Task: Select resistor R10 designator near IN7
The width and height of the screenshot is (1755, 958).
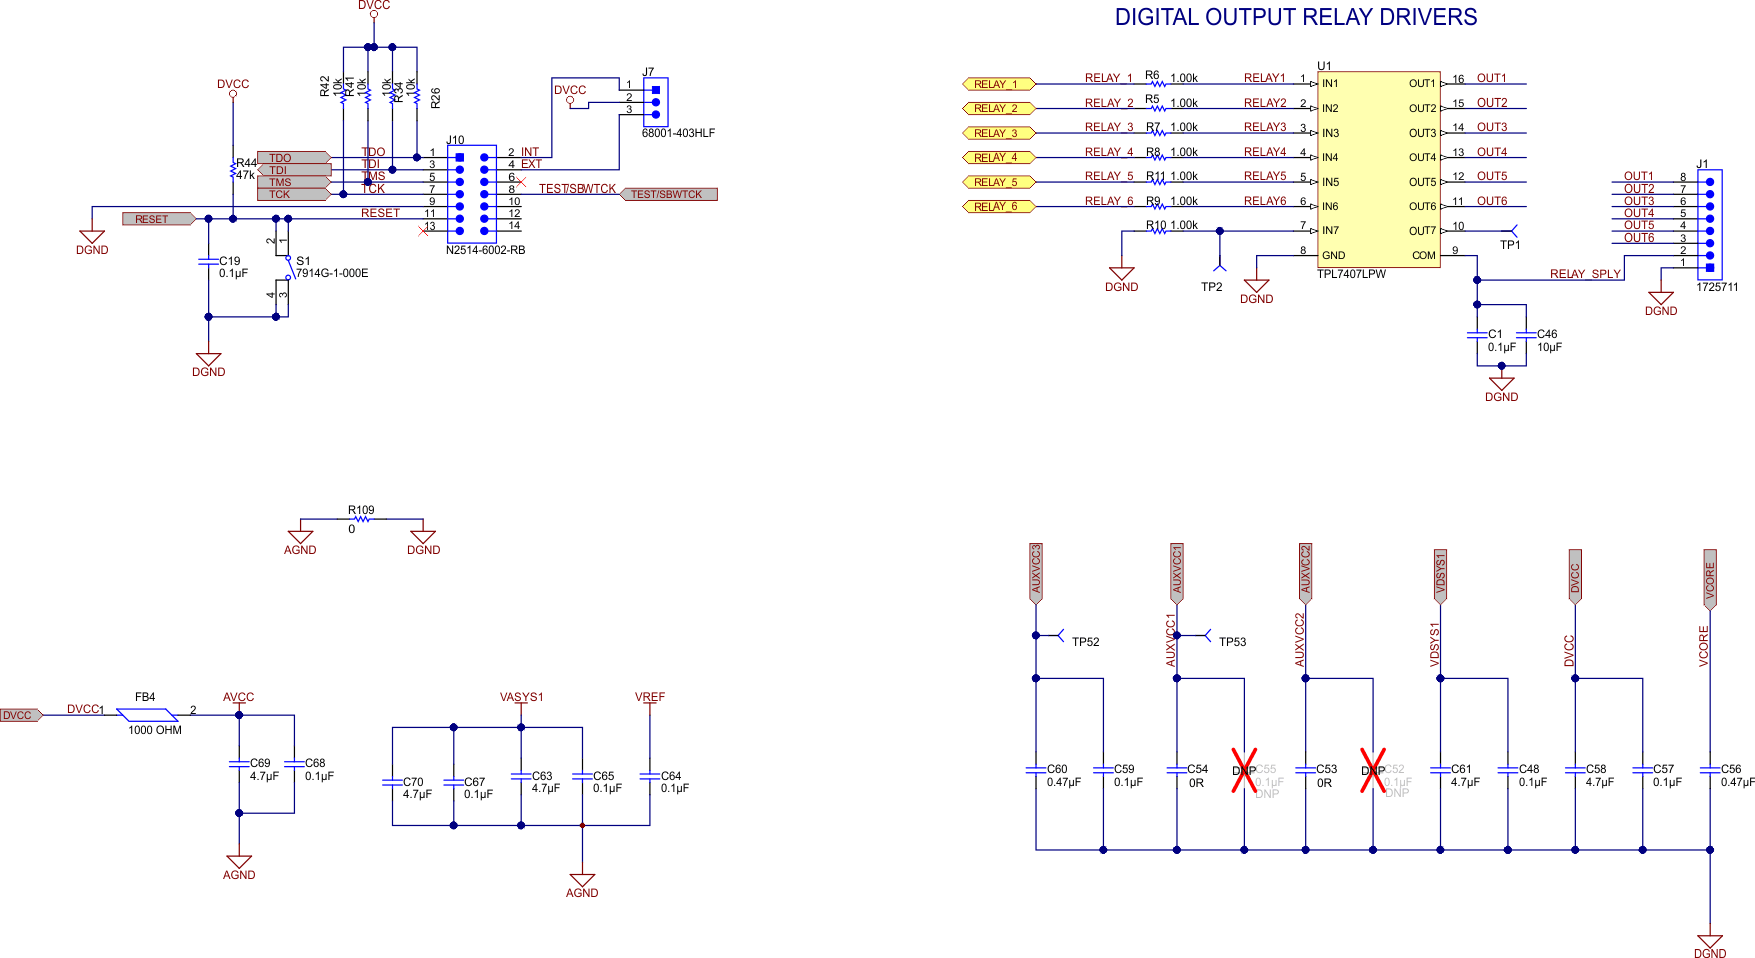Action: [x=1156, y=225]
